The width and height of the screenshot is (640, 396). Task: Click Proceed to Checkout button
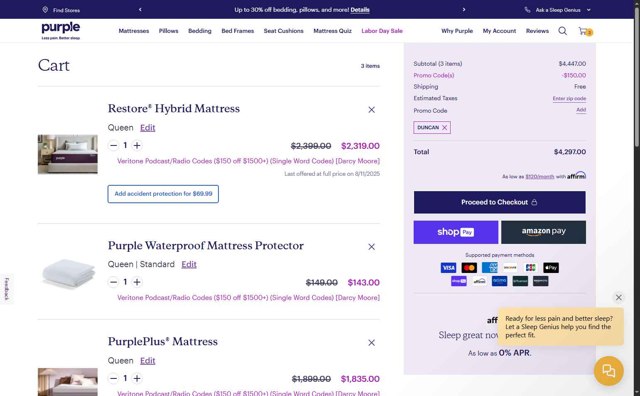click(500, 202)
